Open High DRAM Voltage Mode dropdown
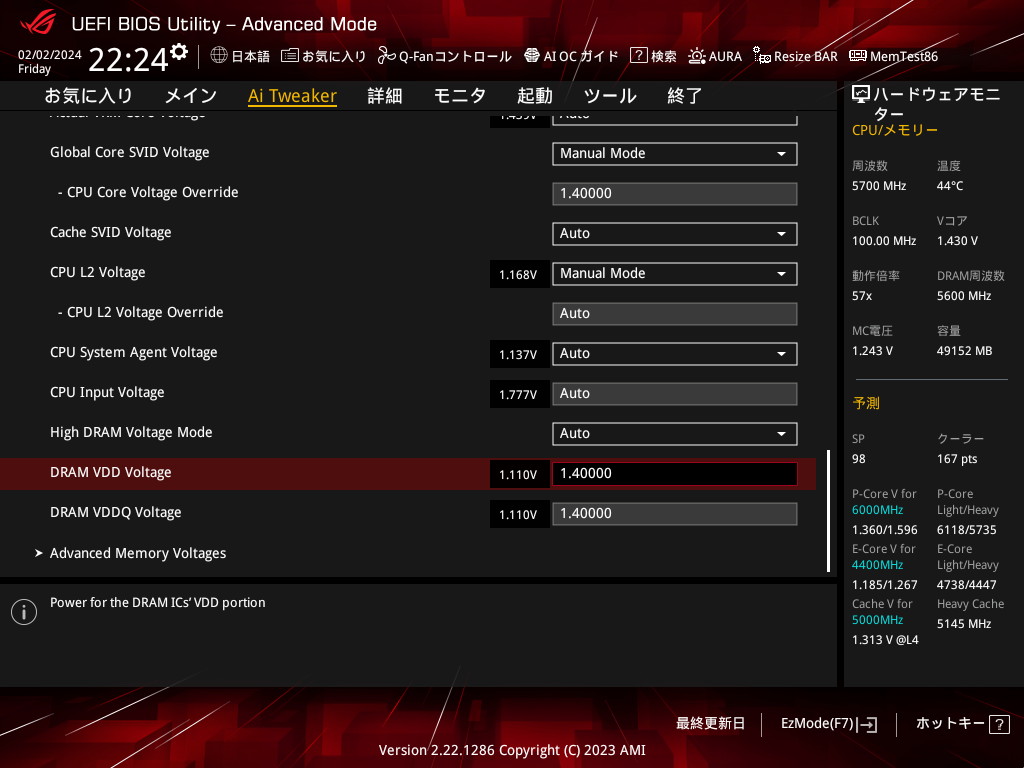The image size is (1024, 768). (x=675, y=434)
